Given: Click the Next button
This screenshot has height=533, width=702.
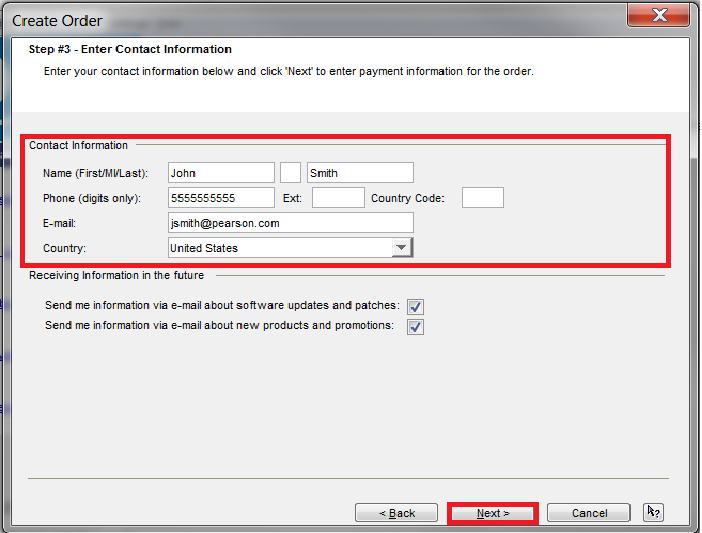Looking at the screenshot, I should [x=493, y=513].
